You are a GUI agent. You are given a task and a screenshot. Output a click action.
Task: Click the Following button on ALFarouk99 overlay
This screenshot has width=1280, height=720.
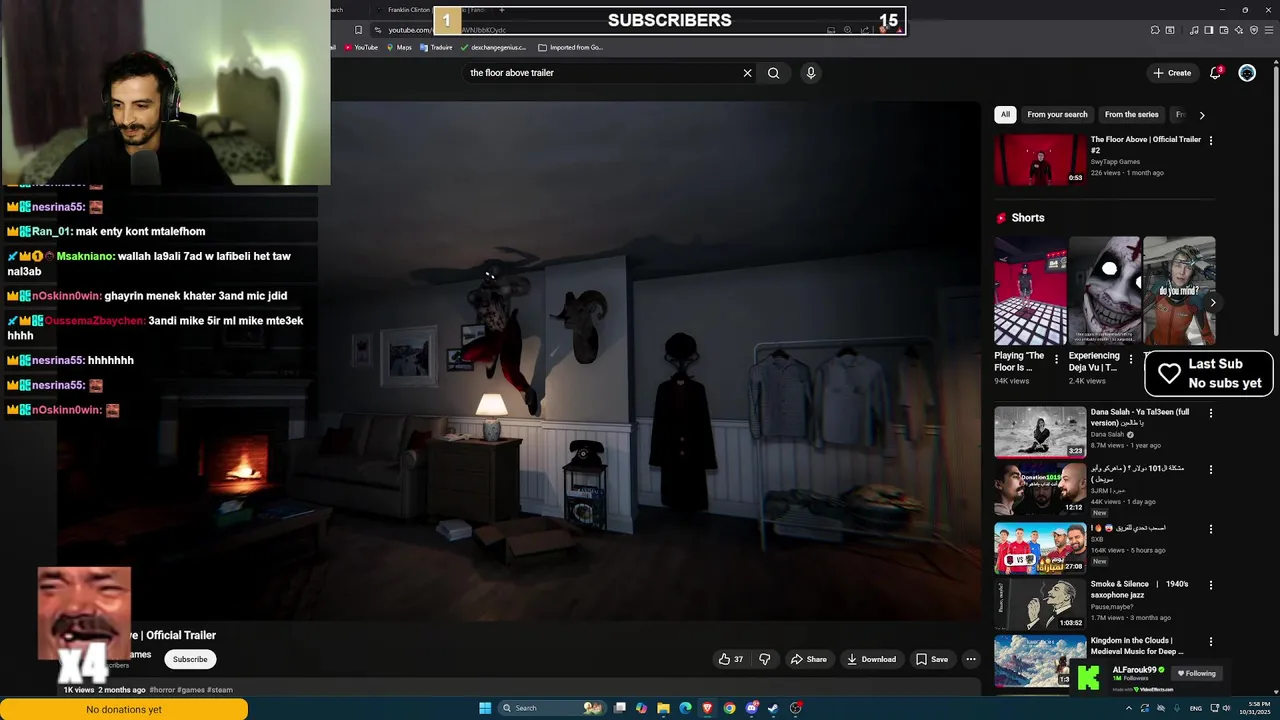click(x=1196, y=673)
